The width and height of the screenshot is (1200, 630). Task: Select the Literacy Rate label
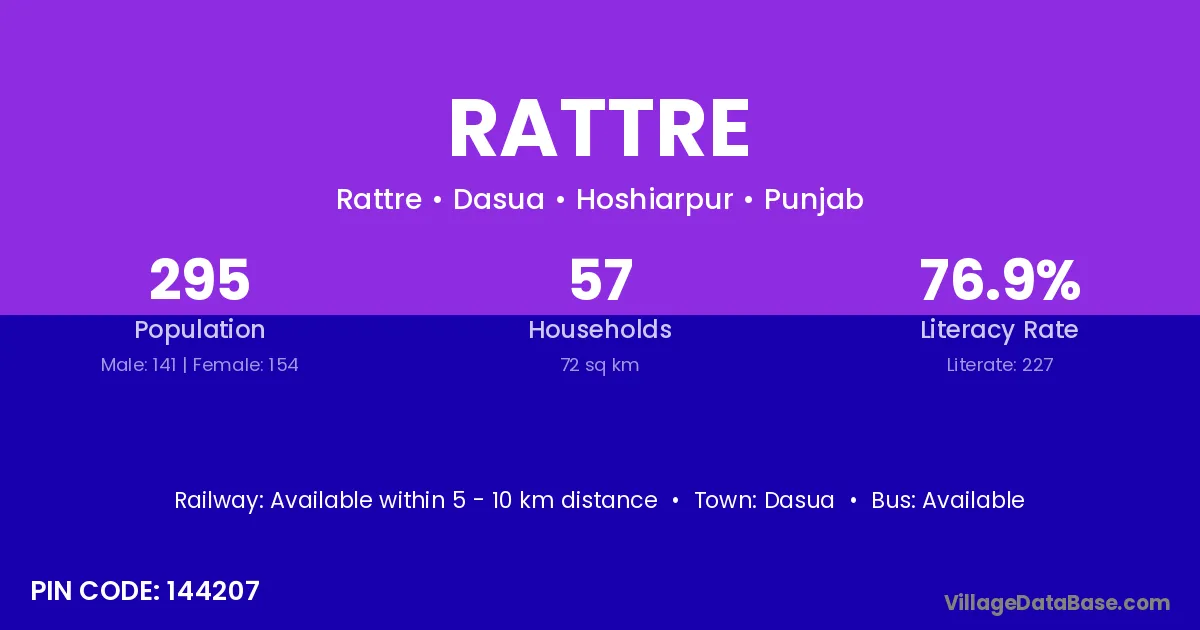point(999,330)
